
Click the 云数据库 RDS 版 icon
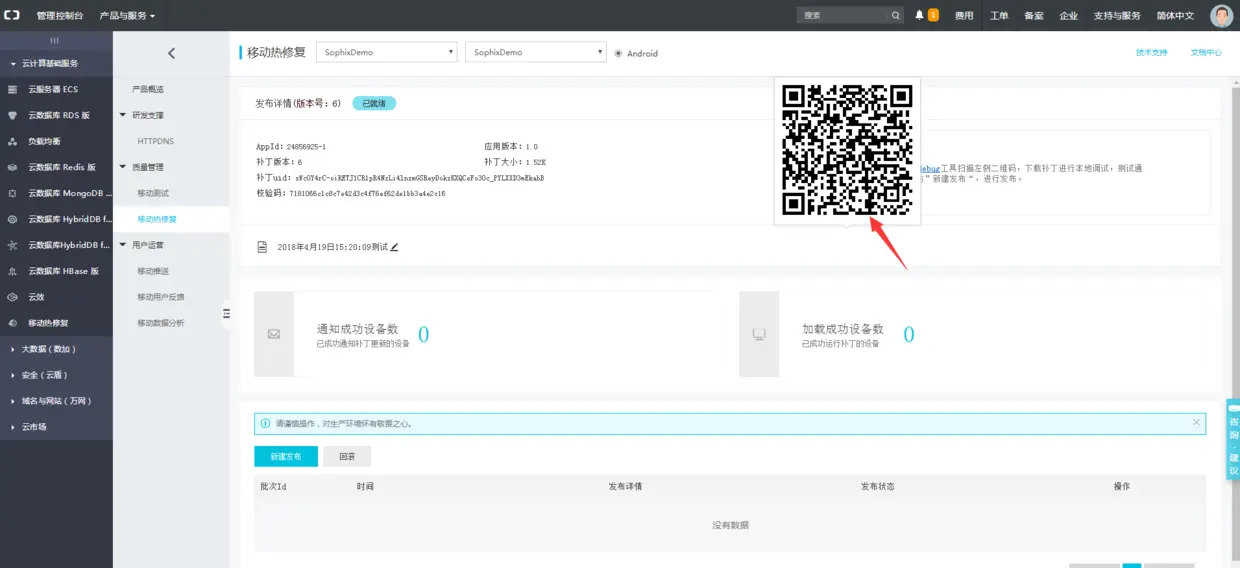click(x=12, y=115)
